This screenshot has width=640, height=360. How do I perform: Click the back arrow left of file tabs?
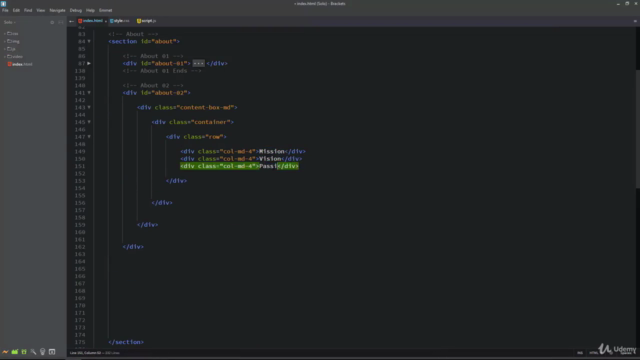point(71,21)
